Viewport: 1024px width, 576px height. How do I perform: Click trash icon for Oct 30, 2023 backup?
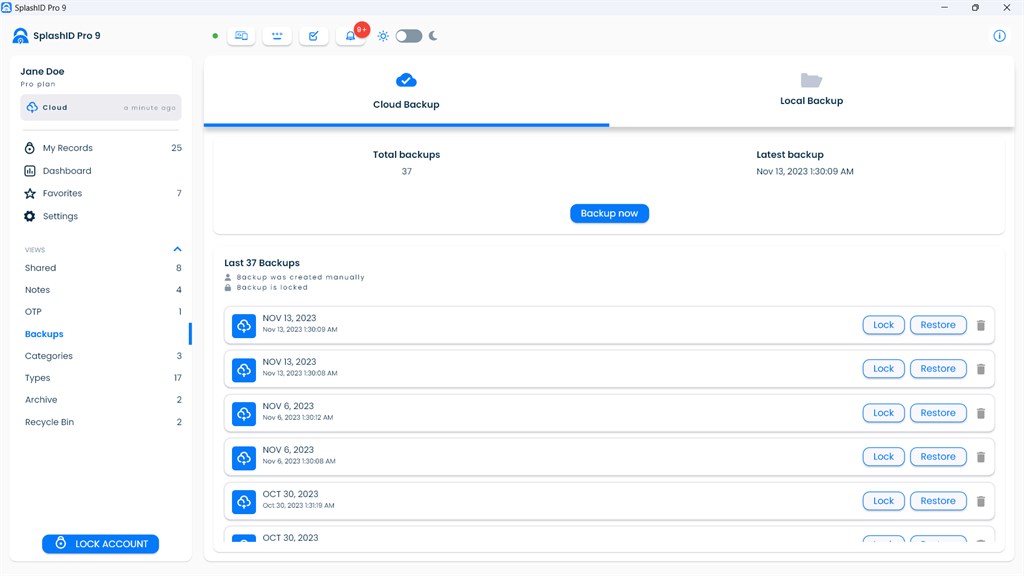coord(980,502)
